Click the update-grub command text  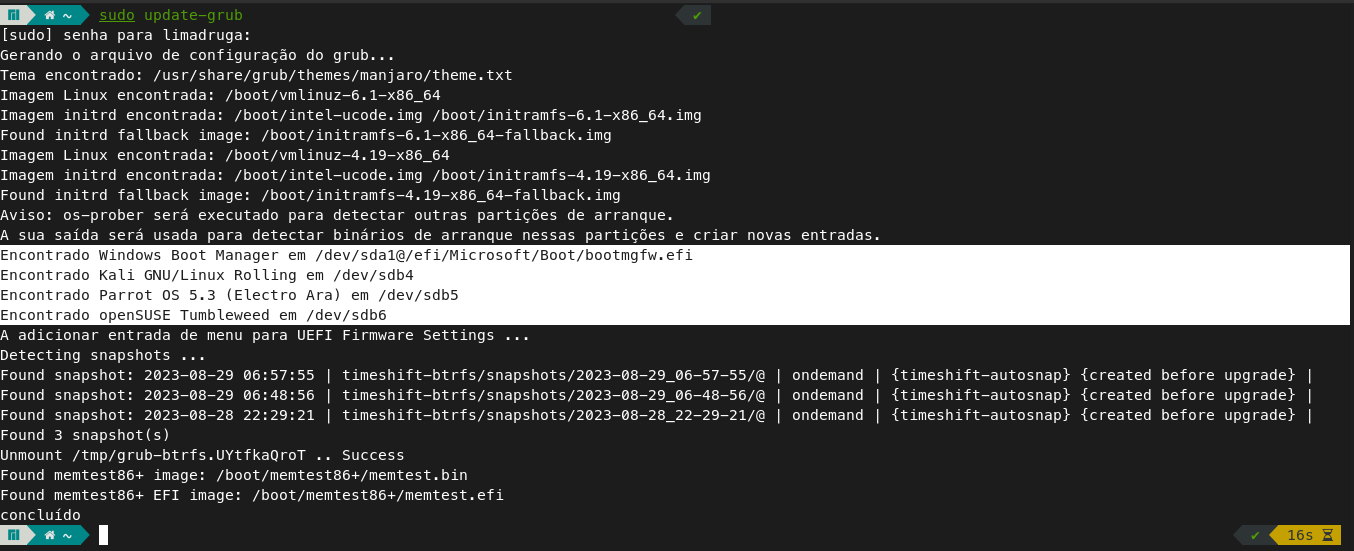[x=193, y=15]
